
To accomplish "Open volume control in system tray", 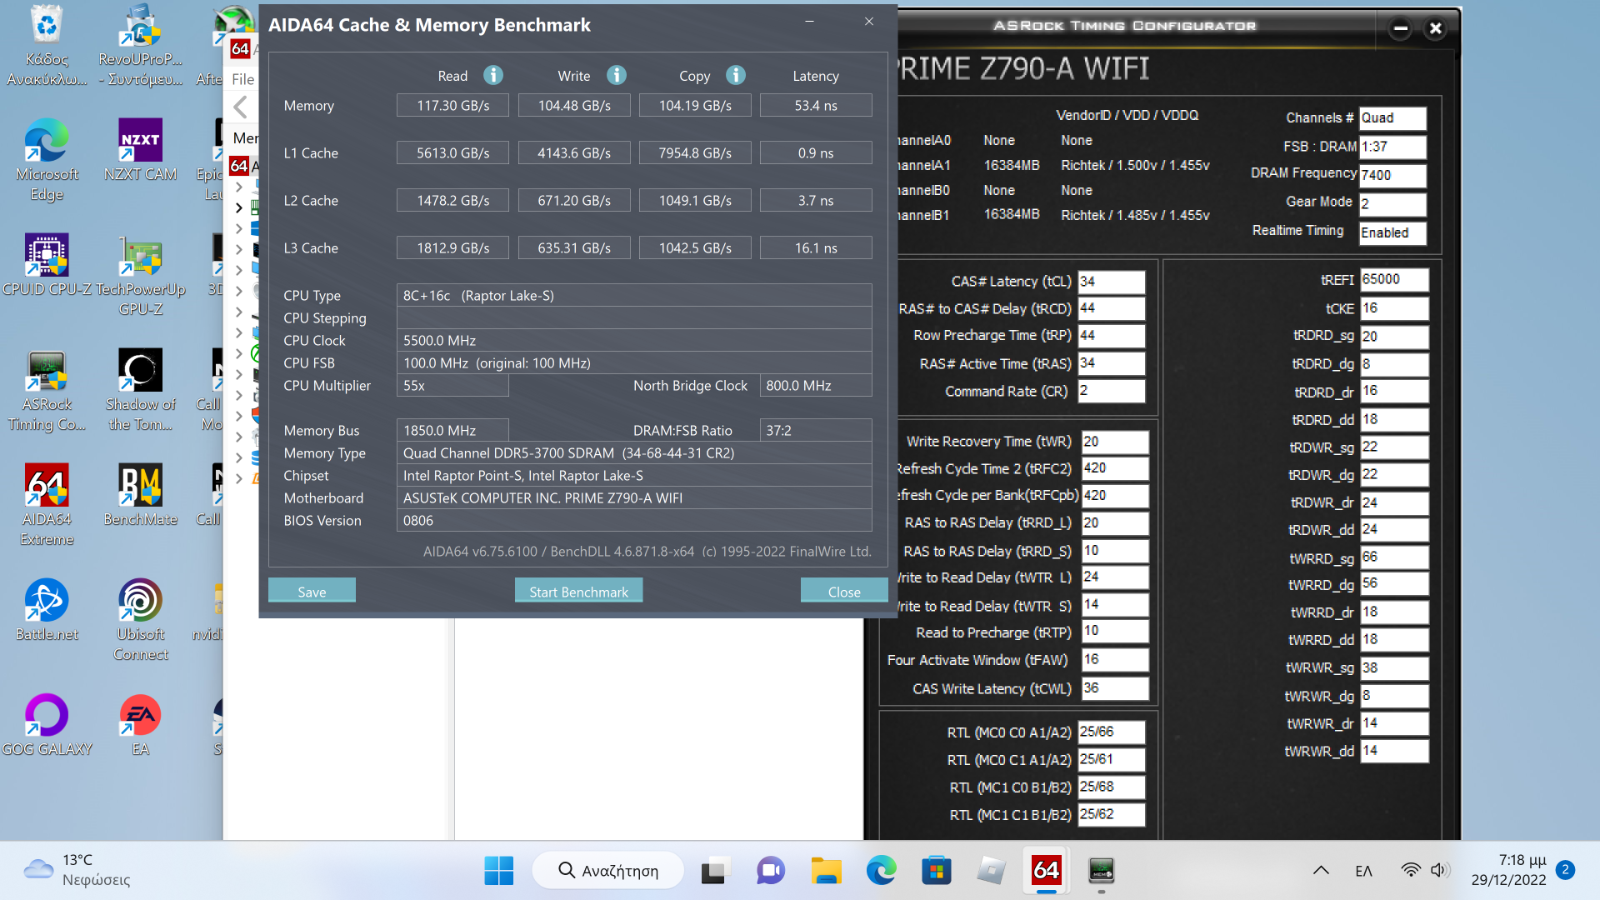I will click(x=1439, y=870).
